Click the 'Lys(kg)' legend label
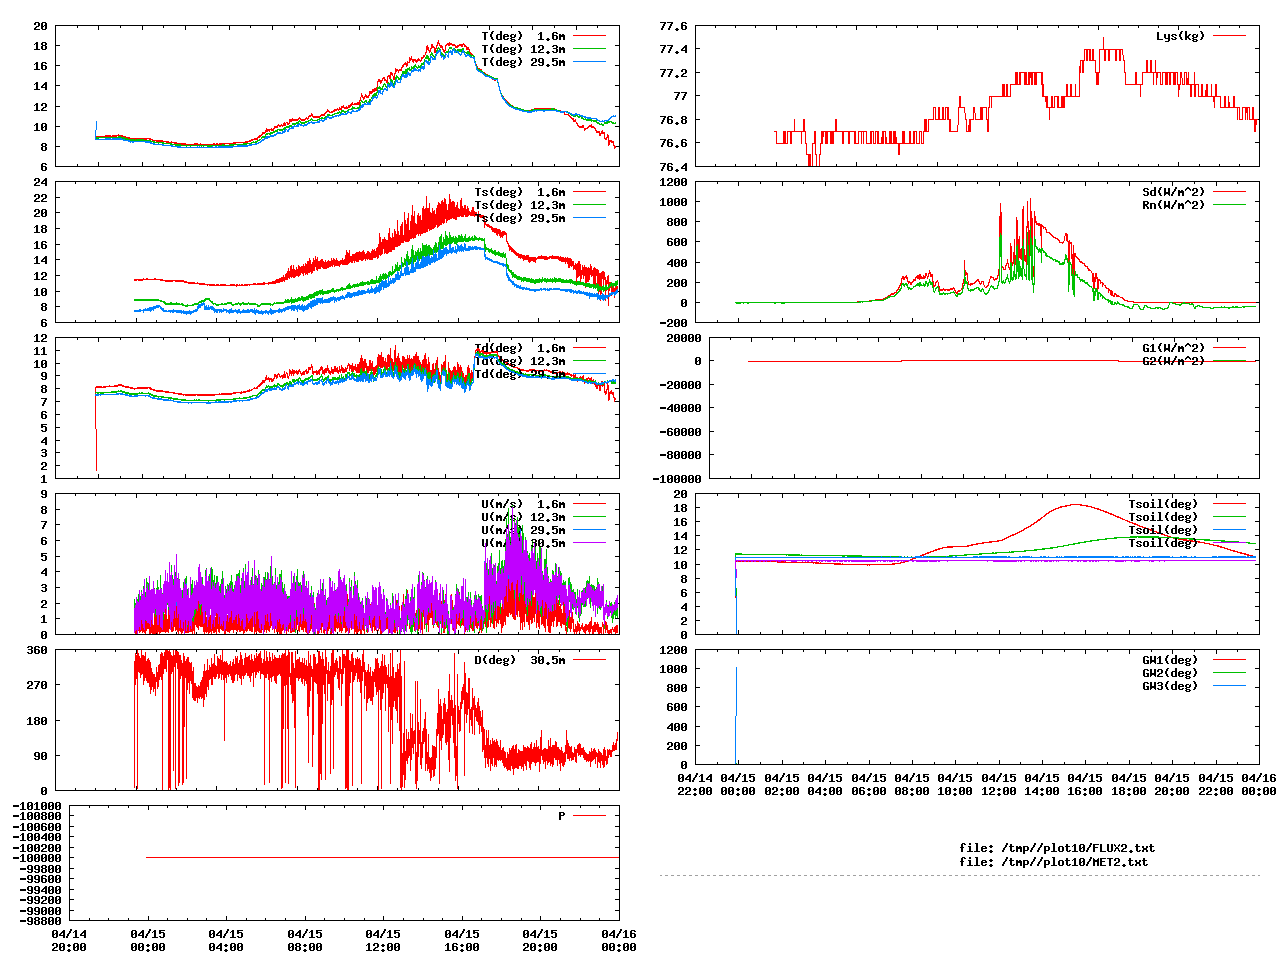 1180,36
